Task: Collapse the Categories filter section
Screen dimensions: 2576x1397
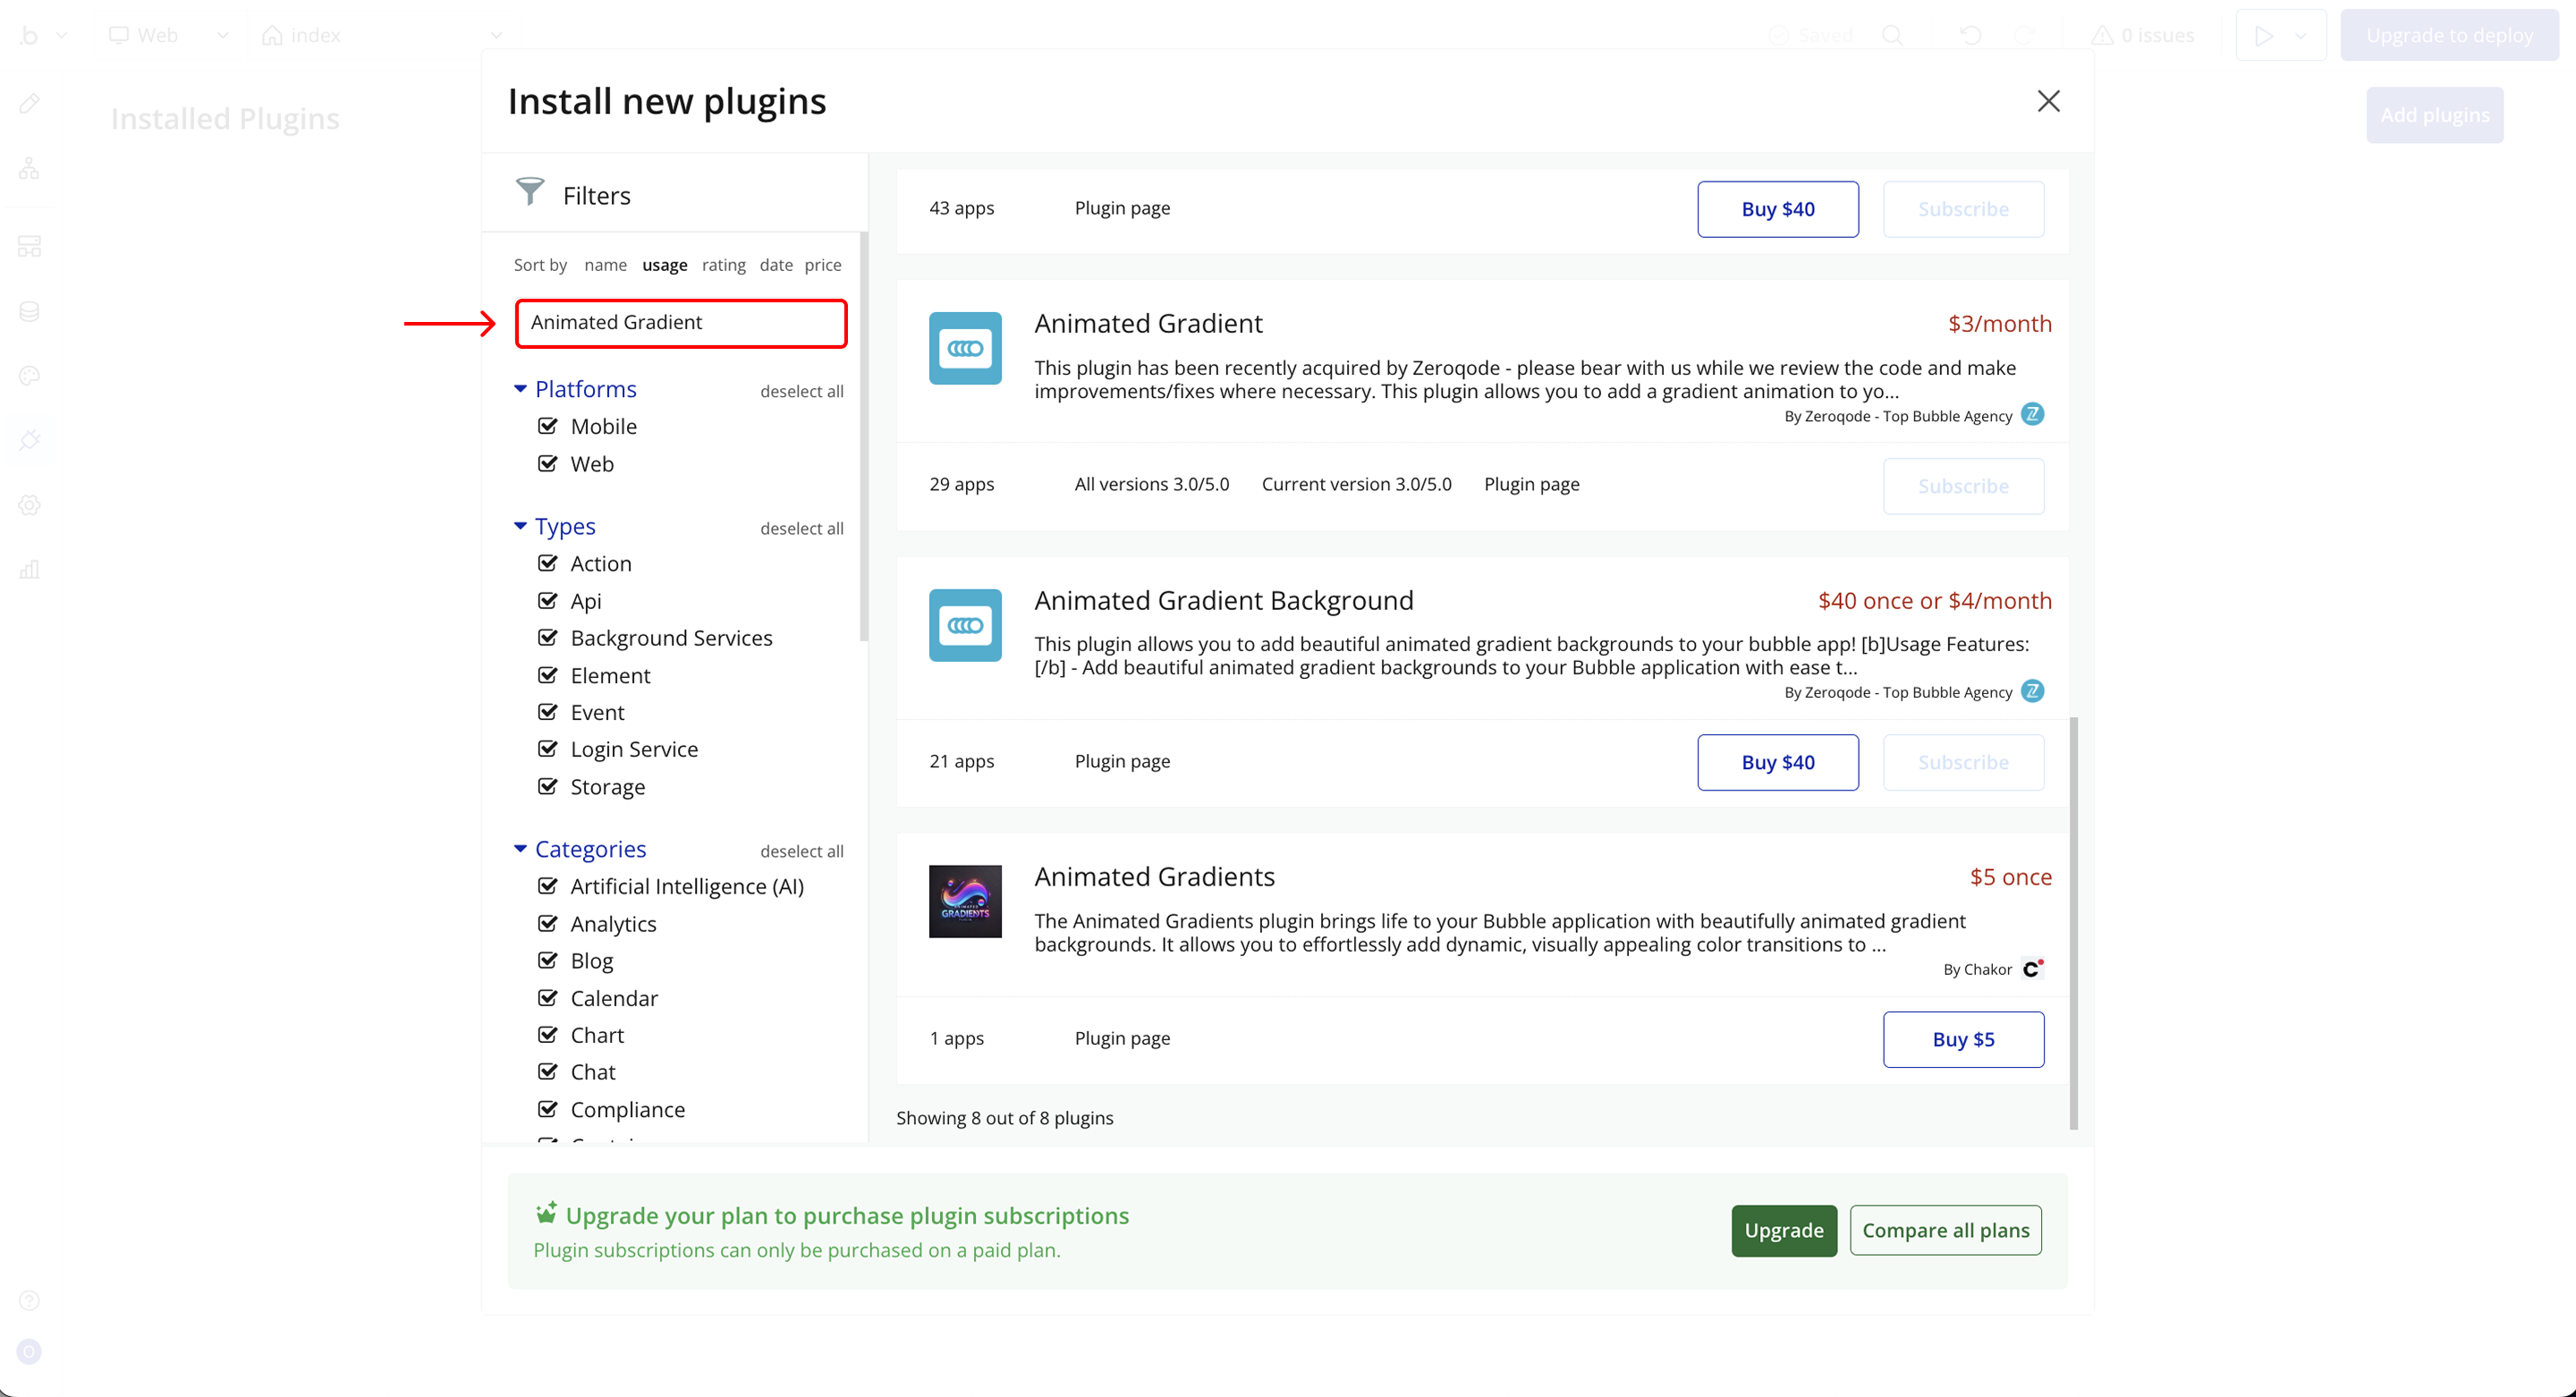Action: (520, 849)
